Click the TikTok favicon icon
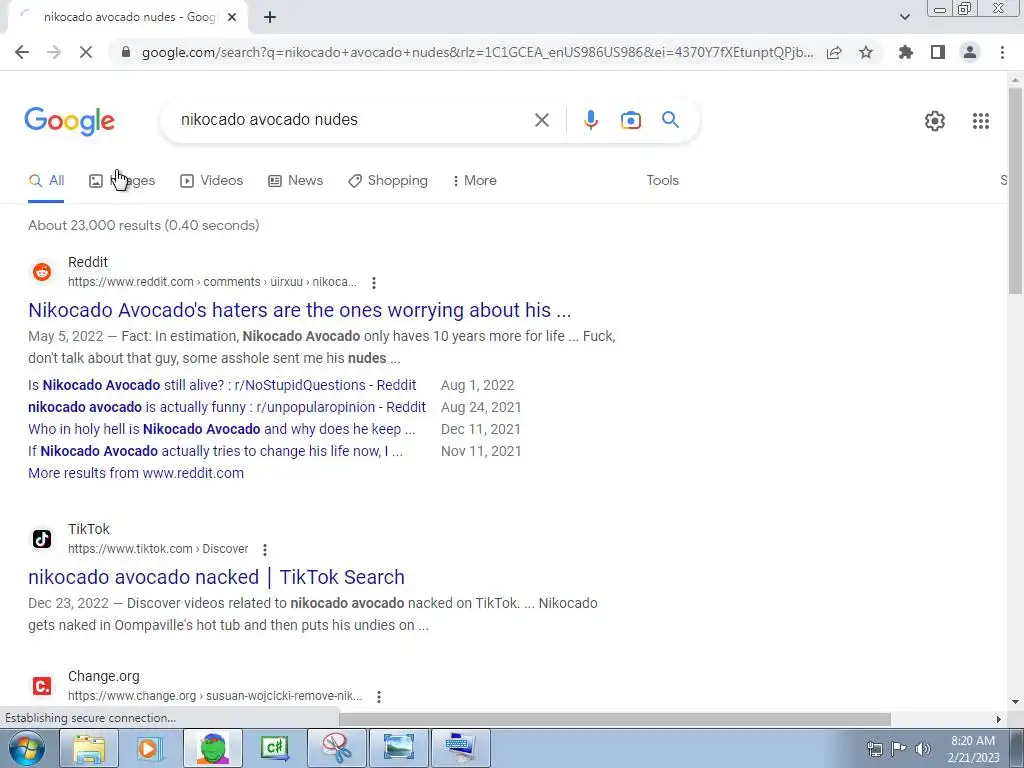This screenshot has width=1024, height=768. (42, 539)
